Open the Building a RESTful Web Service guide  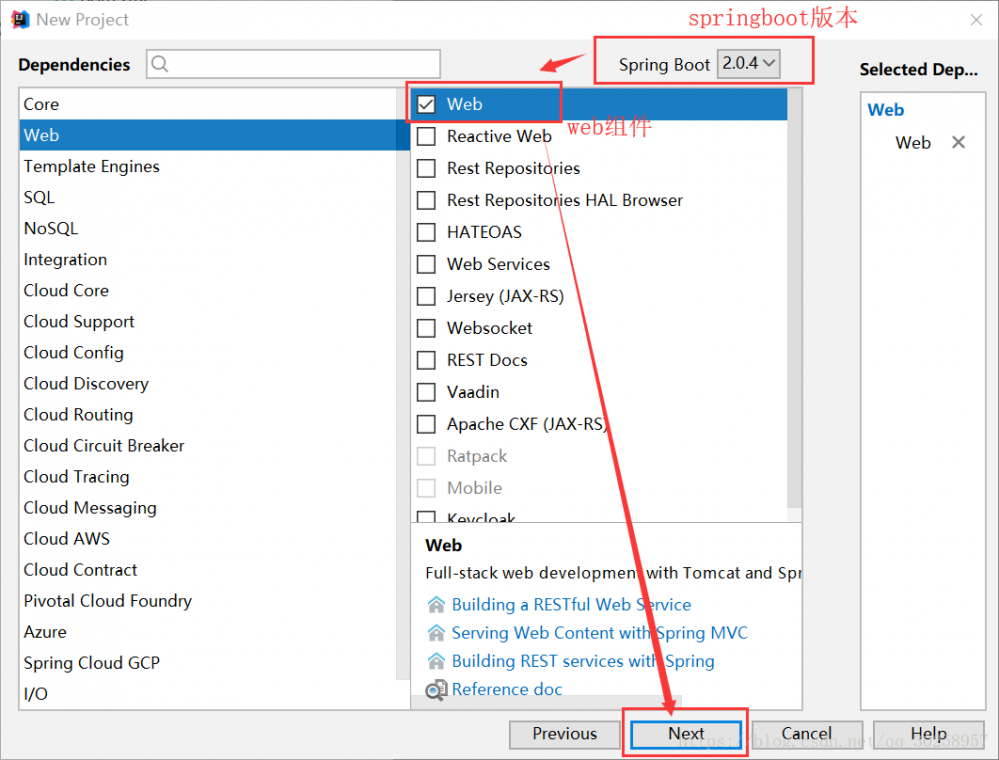coord(571,605)
